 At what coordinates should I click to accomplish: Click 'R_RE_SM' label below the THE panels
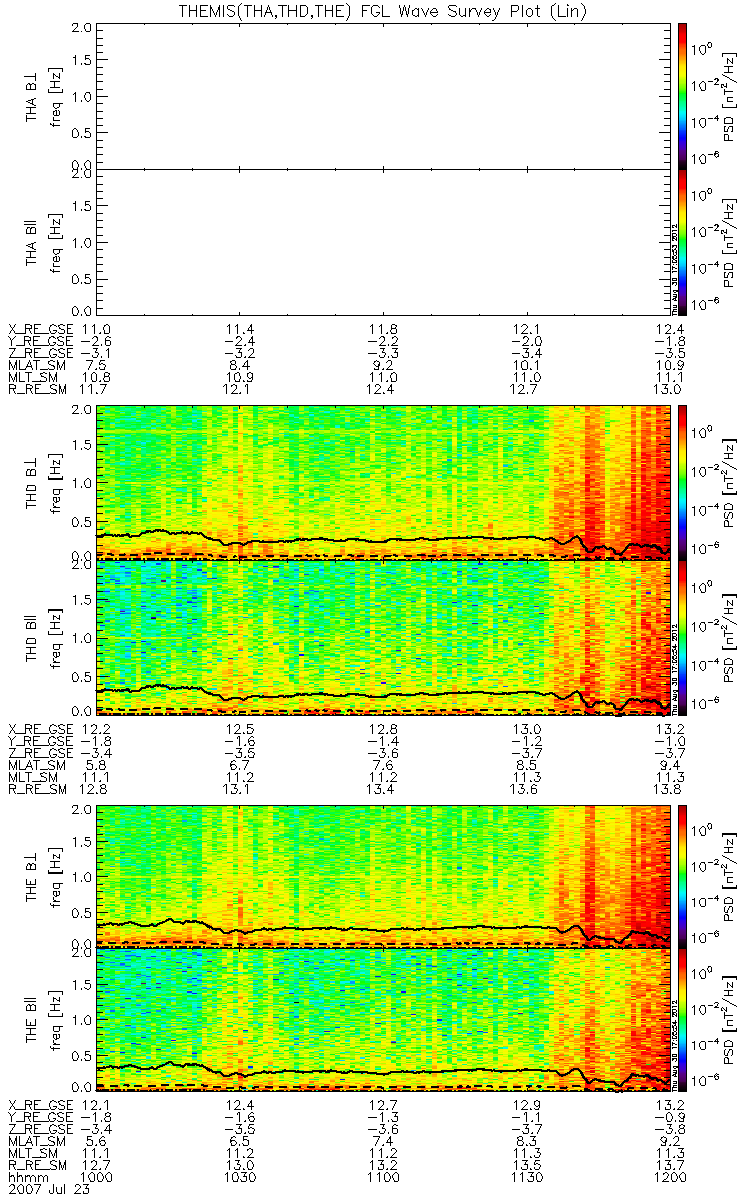click(37, 1165)
